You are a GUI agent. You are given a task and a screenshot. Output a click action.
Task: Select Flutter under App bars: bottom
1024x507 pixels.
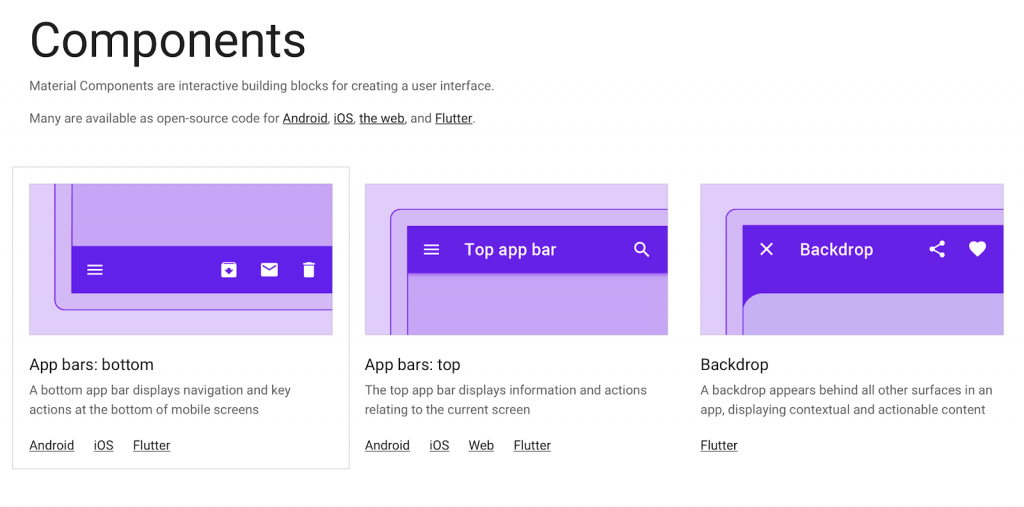pos(152,445)
